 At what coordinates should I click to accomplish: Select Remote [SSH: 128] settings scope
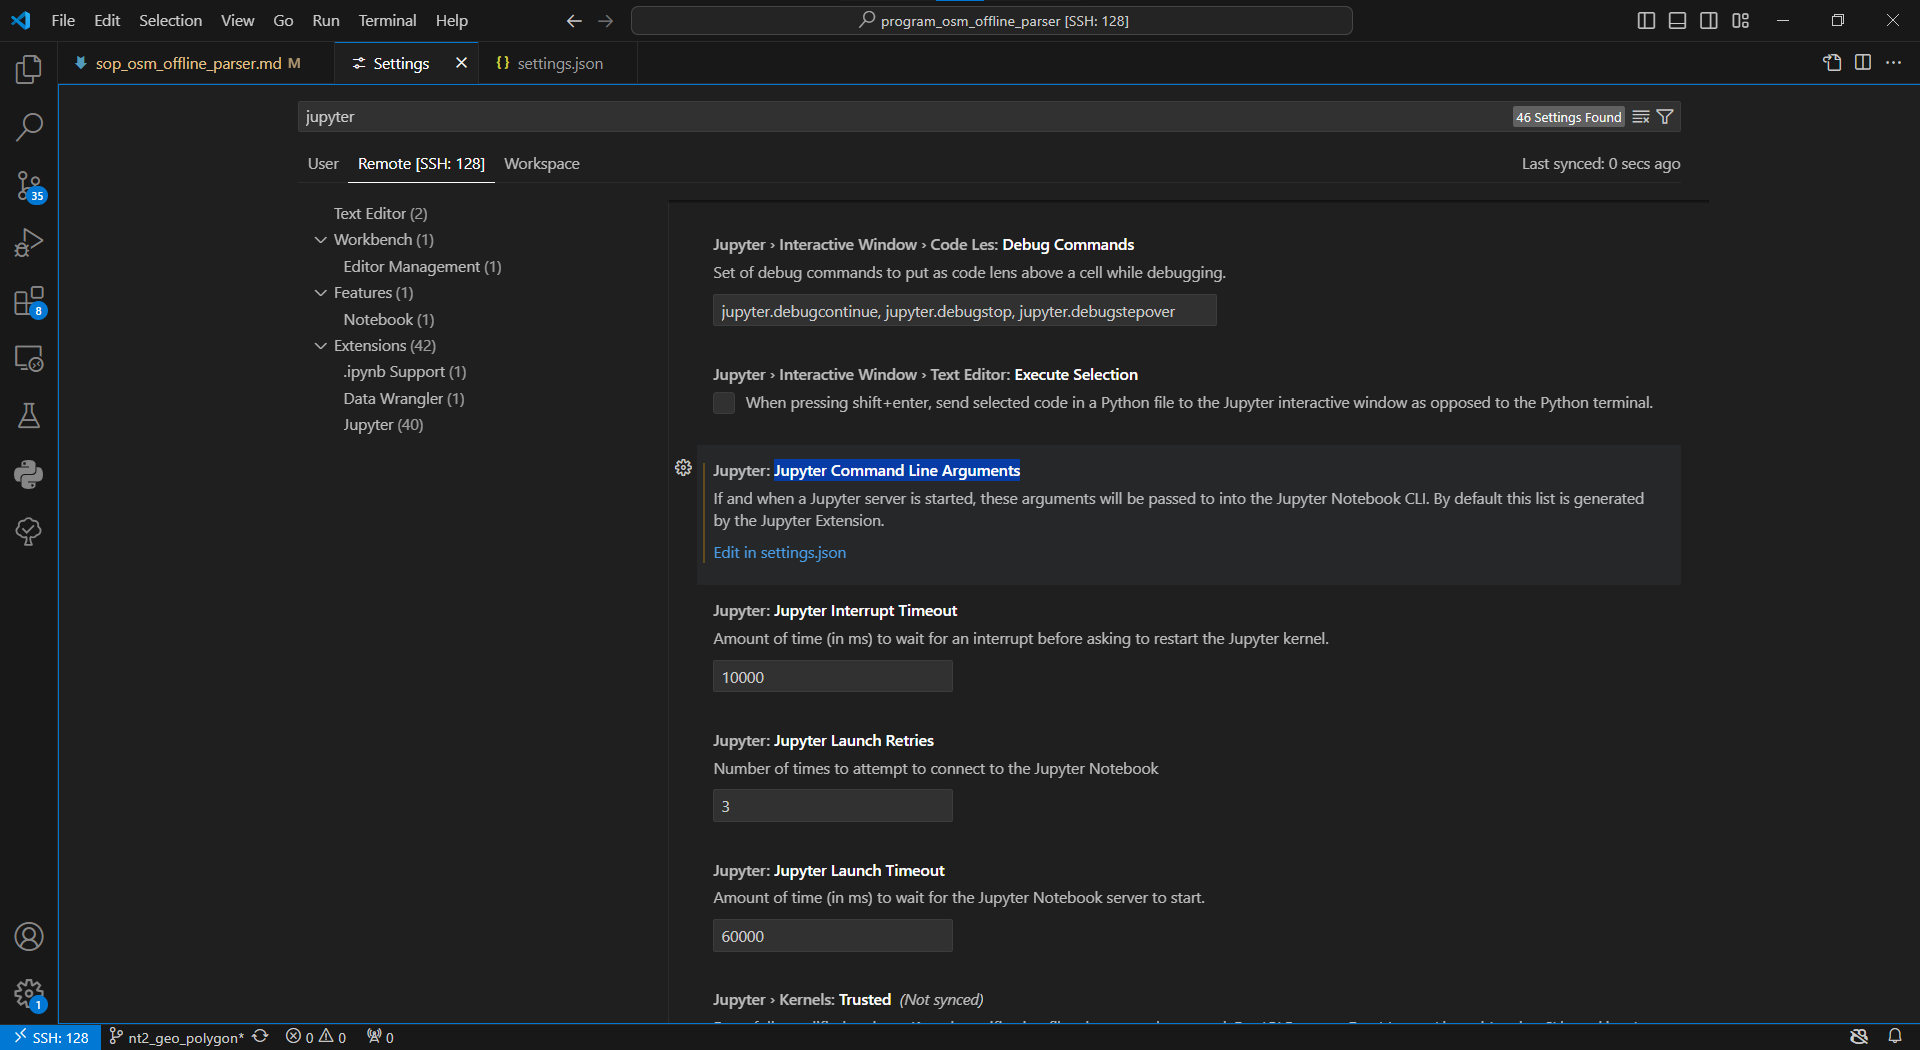[421, 164]
